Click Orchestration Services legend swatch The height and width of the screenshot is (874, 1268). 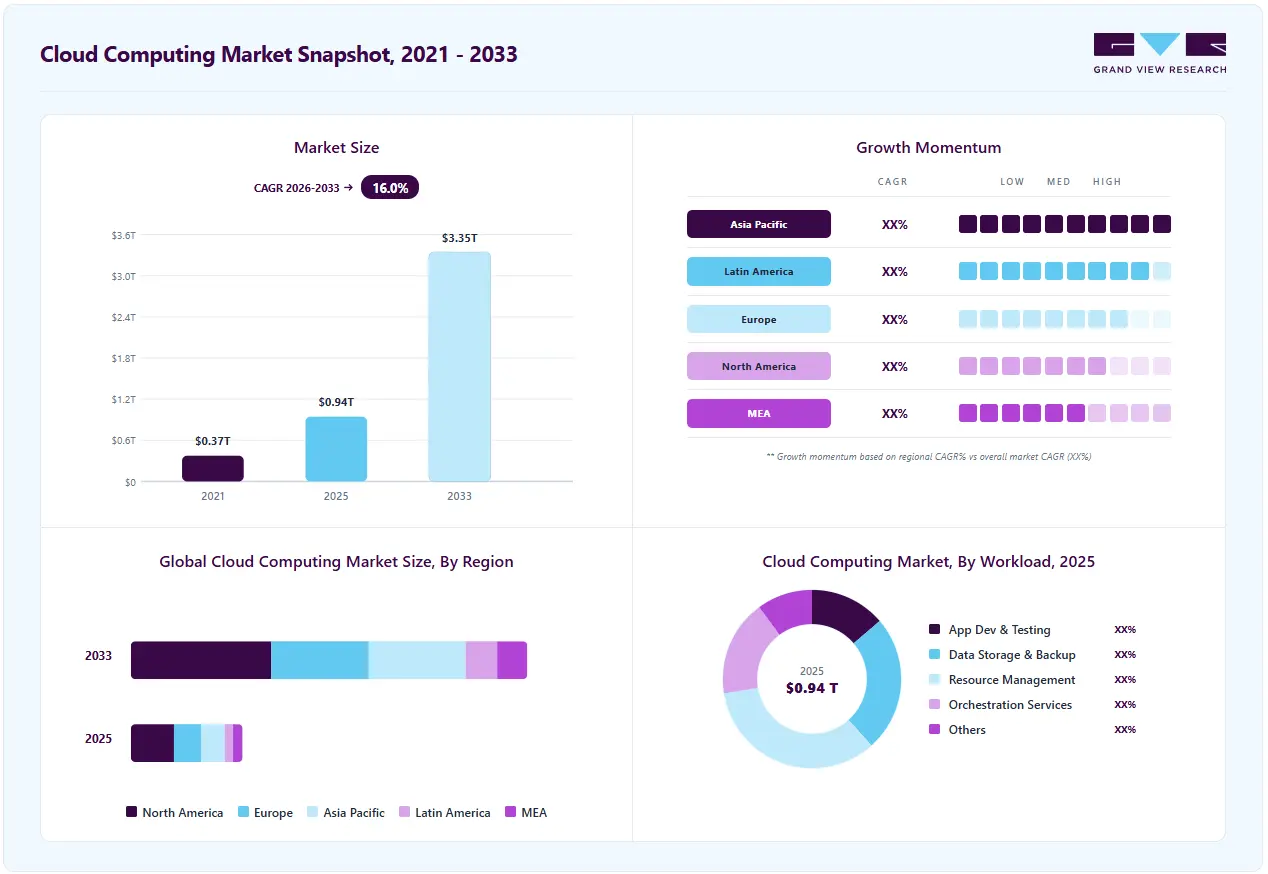935,704
